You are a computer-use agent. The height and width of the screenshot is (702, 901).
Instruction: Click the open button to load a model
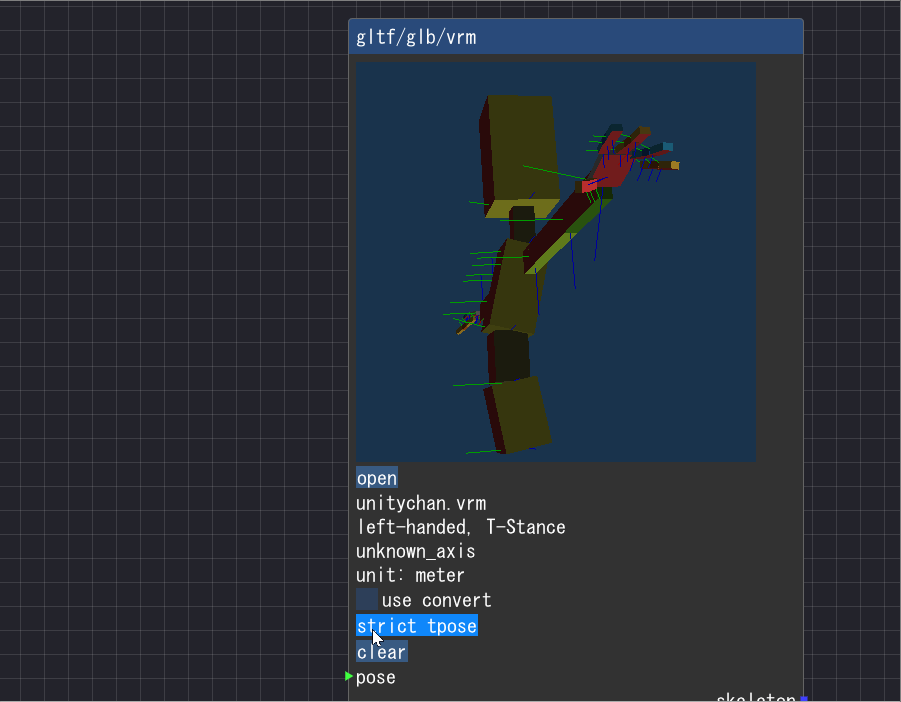click(377, 478)
